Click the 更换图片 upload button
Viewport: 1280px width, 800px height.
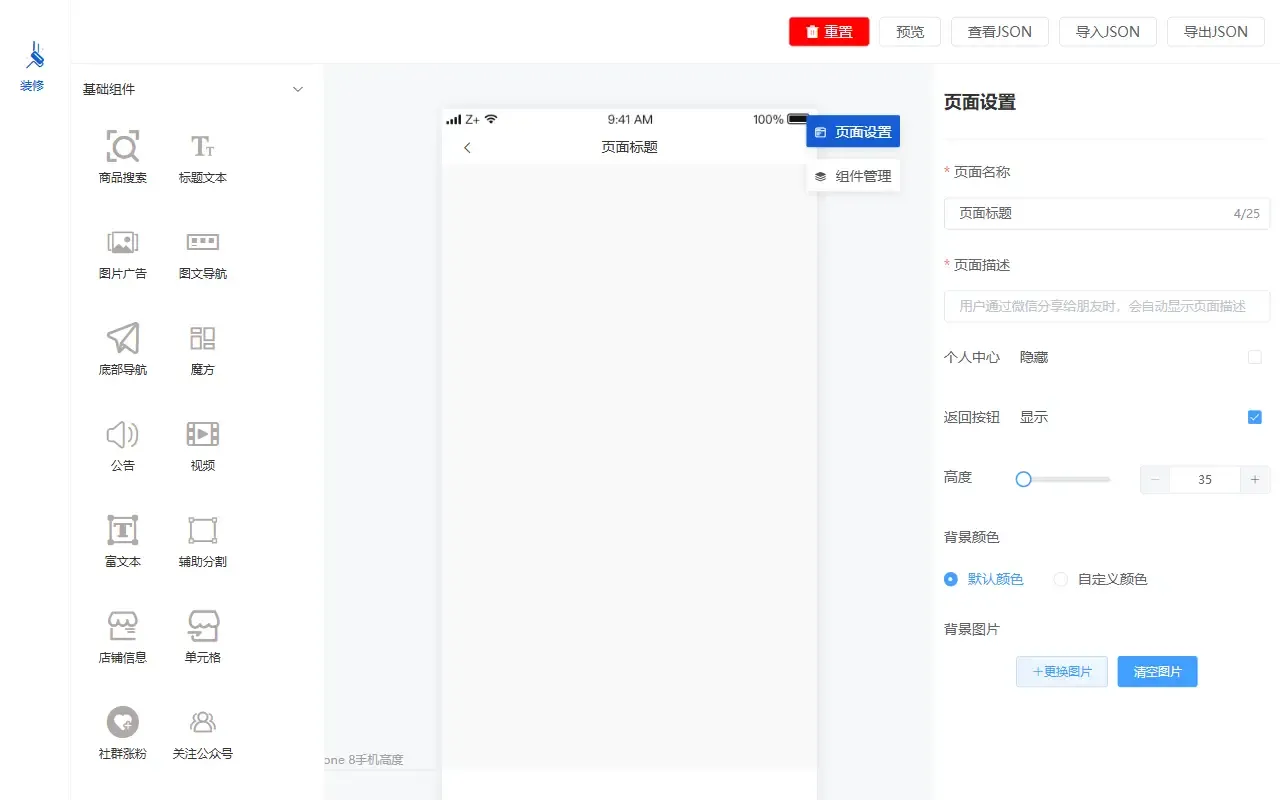(x=1062, y=672)
